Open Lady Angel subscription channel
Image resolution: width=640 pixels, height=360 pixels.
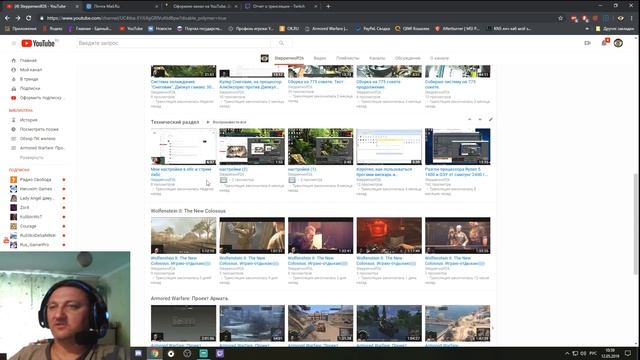click(36, 198)
